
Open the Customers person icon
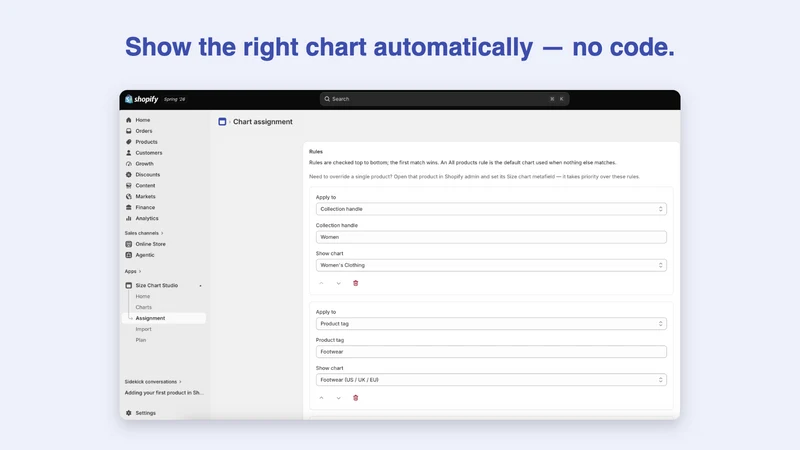[129, 153]
